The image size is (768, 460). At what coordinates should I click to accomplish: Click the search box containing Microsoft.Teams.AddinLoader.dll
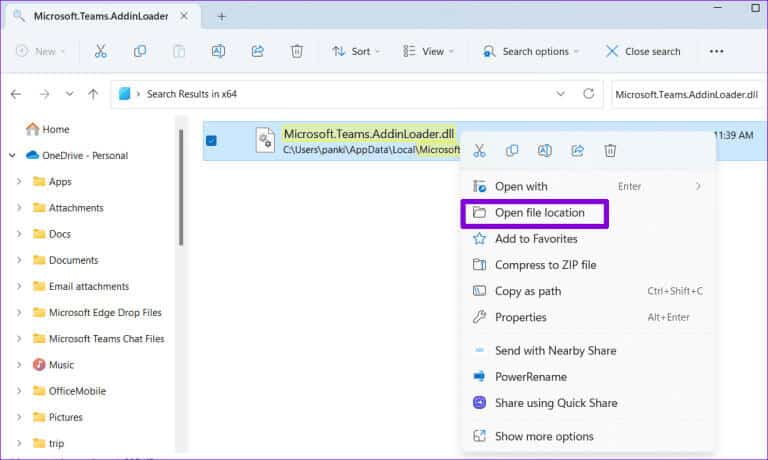pyautogui.click(x=687, y=95)
